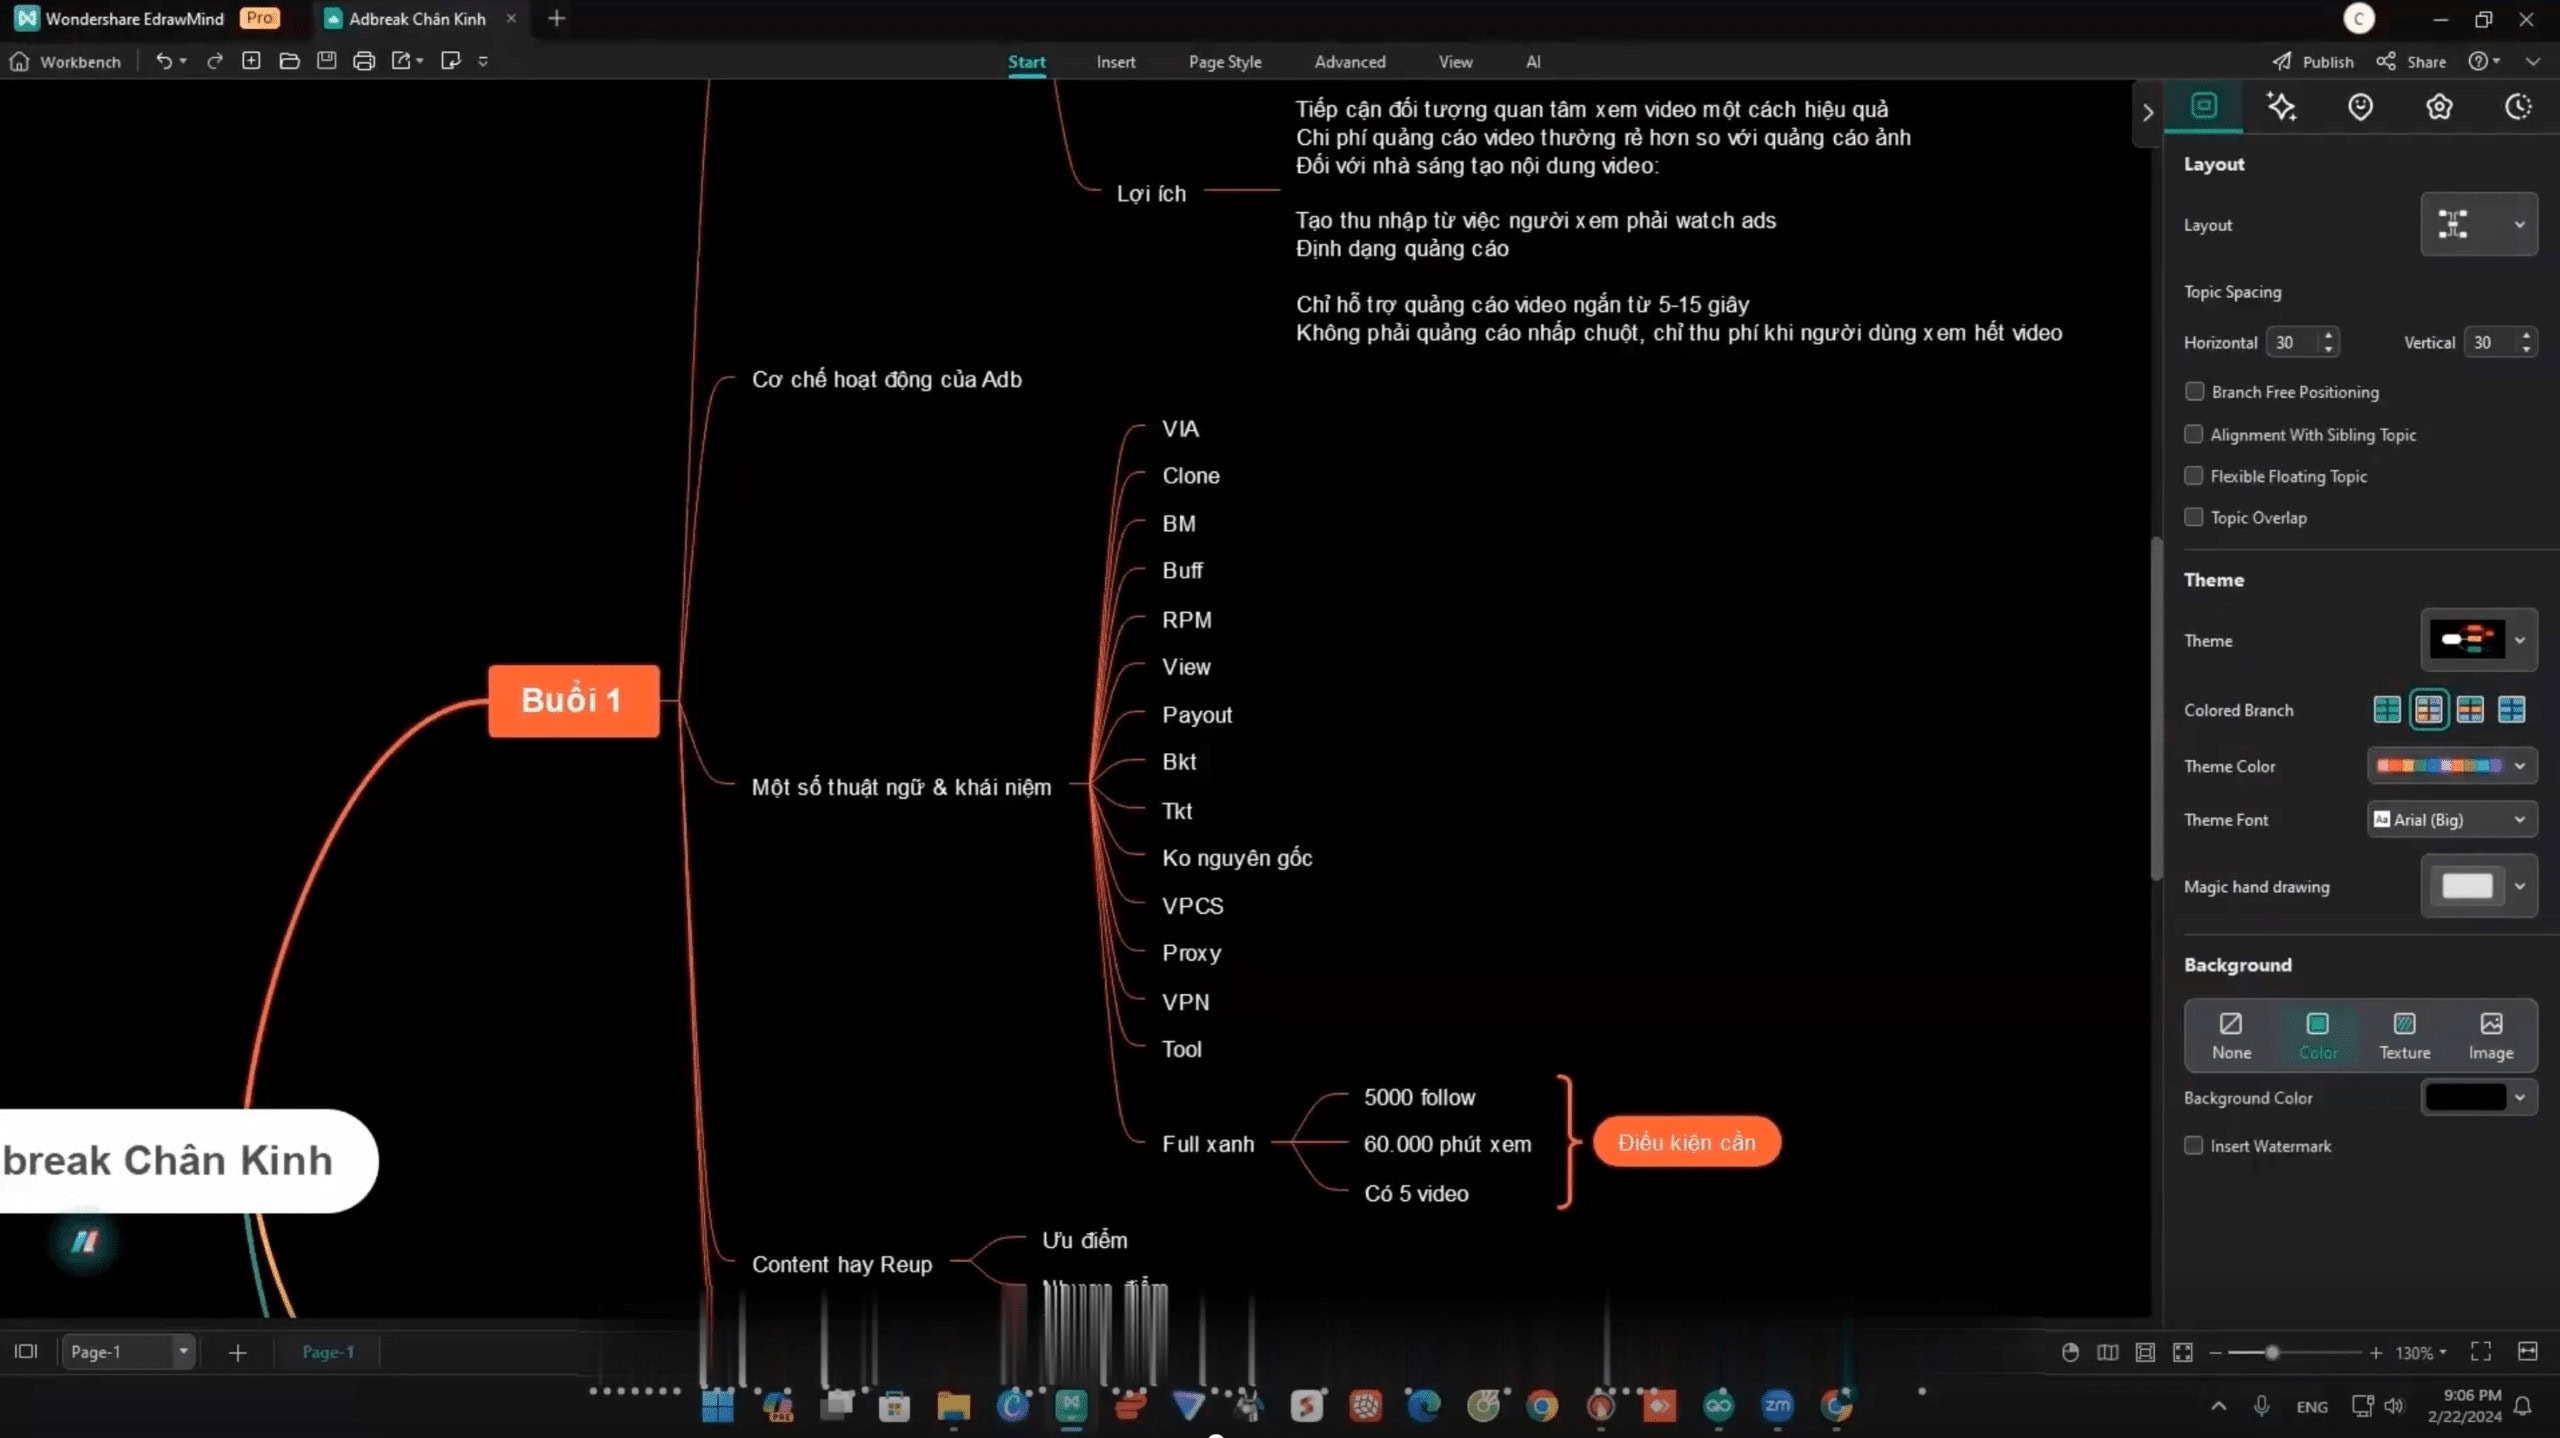Enable Flexible Floating Topic checkbox
This screenshot has width=2560, height=1438.
tap(2194, 476)
